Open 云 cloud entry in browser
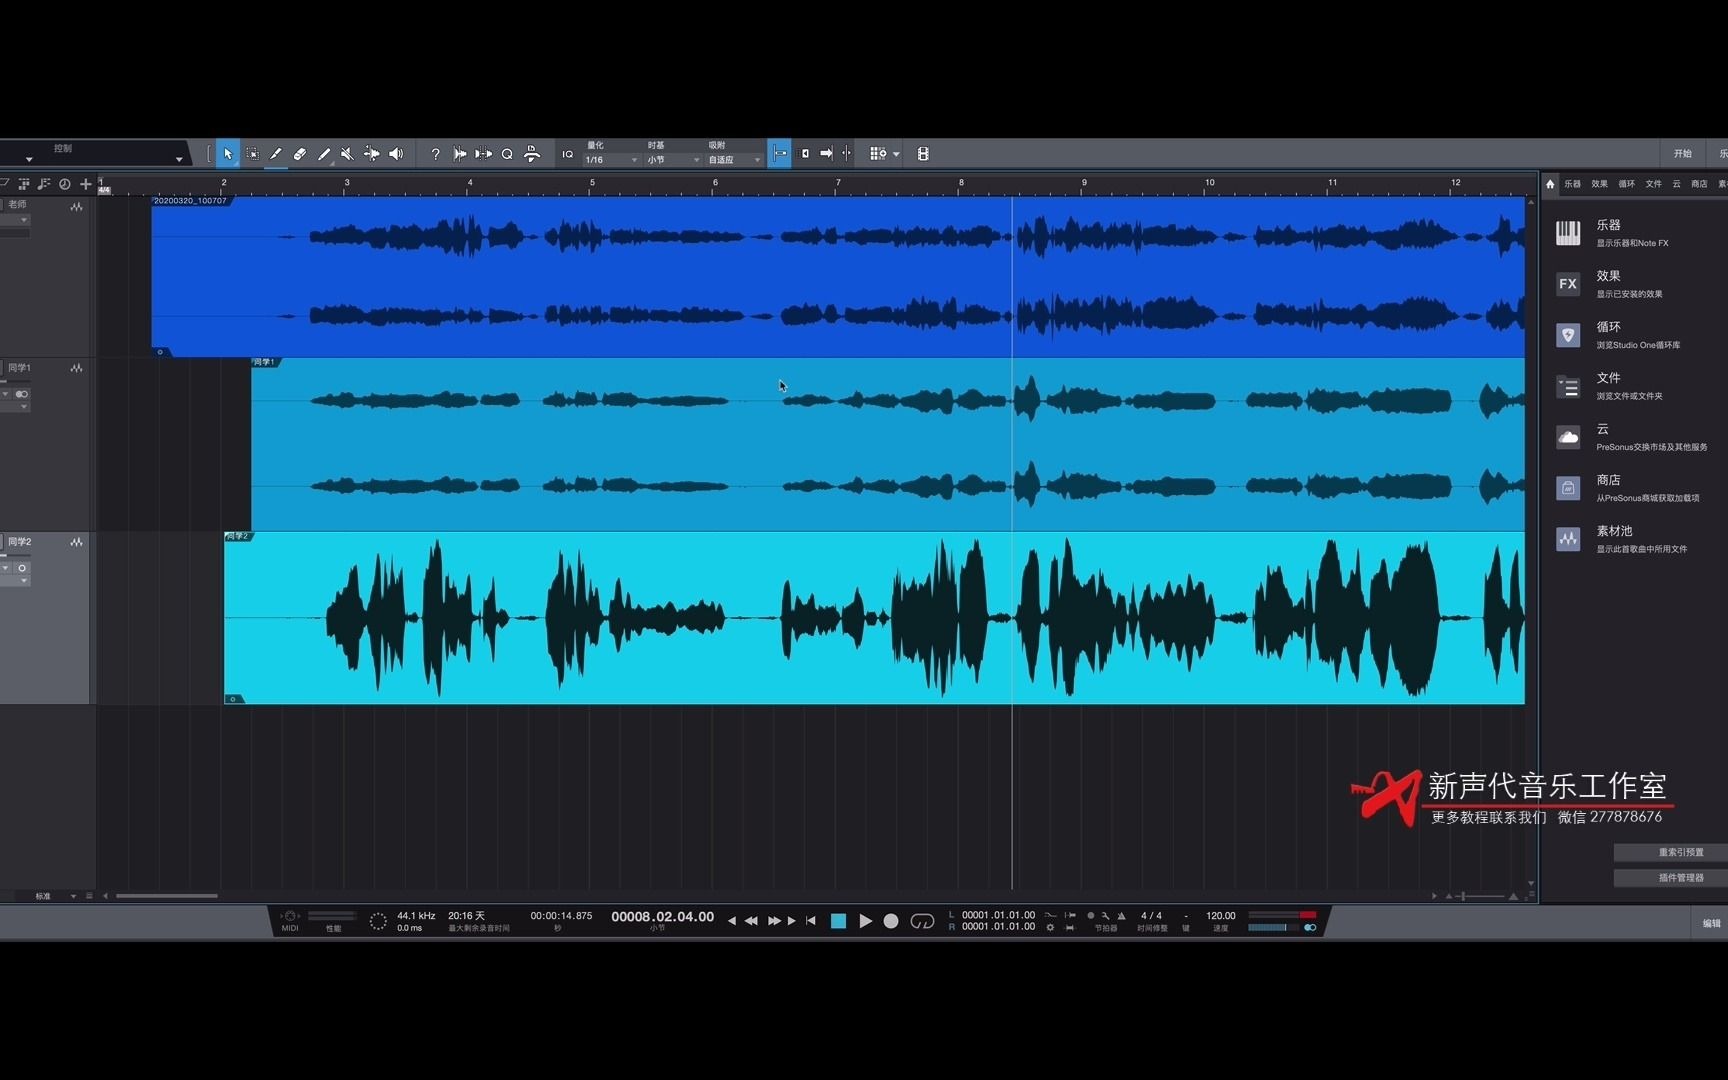1728x1080 pixels. (x=1633, y=437)
